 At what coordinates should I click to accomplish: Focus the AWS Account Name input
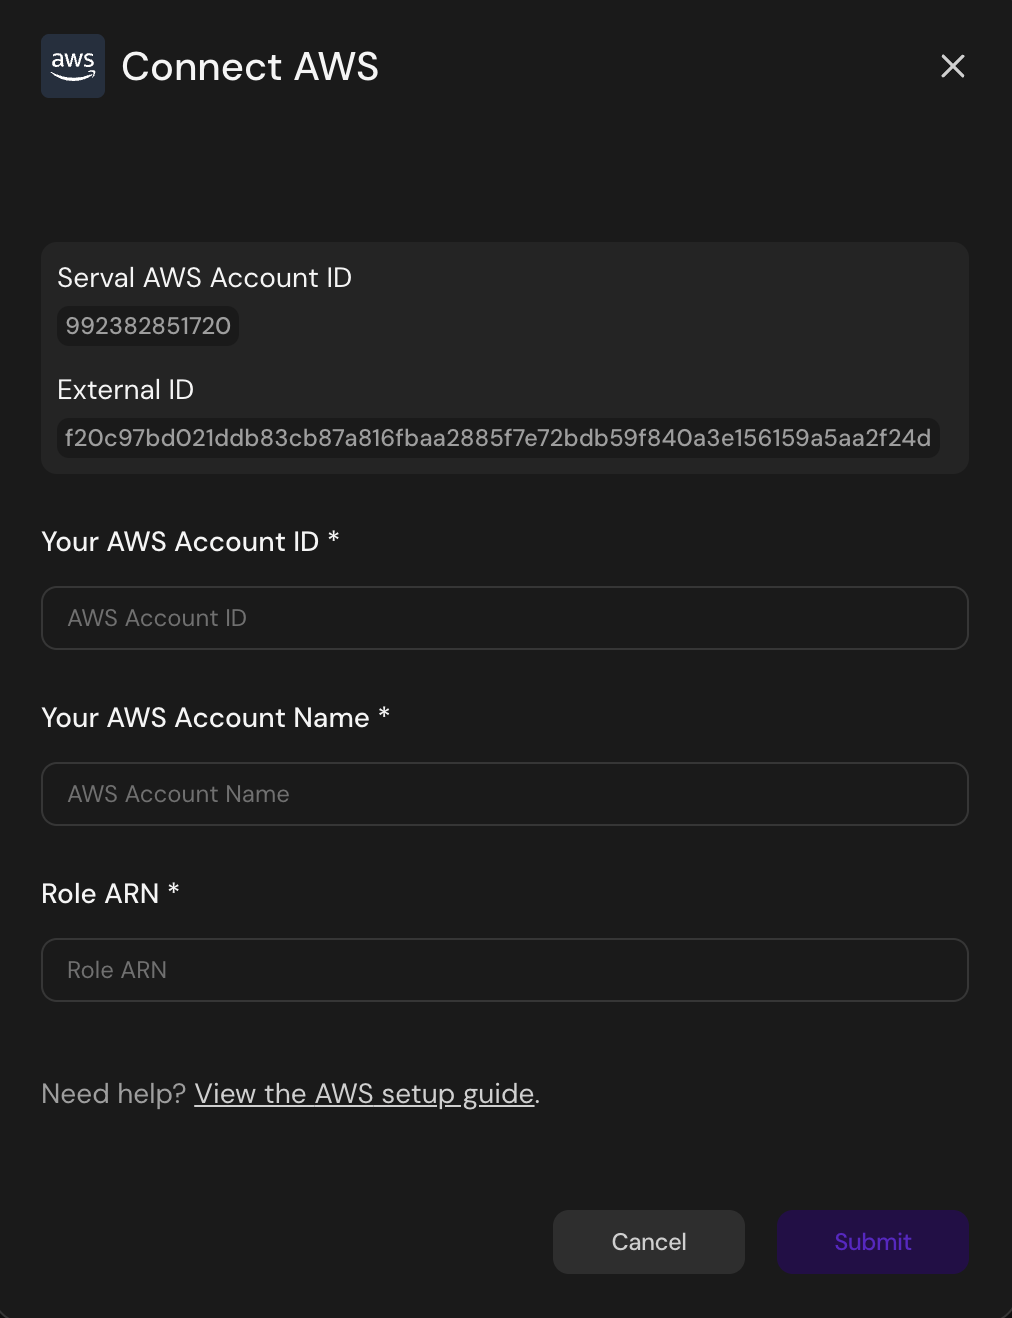click(x=504, y=793)
